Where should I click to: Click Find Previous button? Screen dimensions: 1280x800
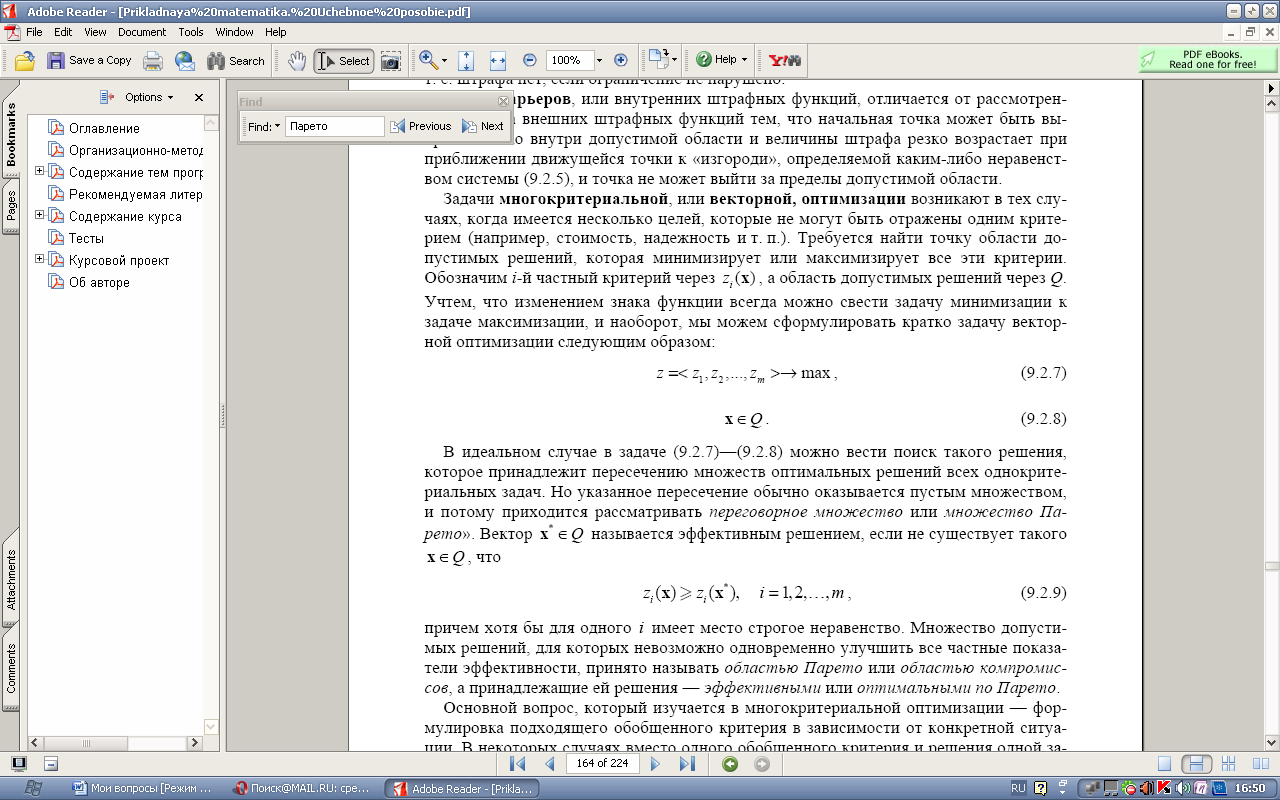point(421,126)
